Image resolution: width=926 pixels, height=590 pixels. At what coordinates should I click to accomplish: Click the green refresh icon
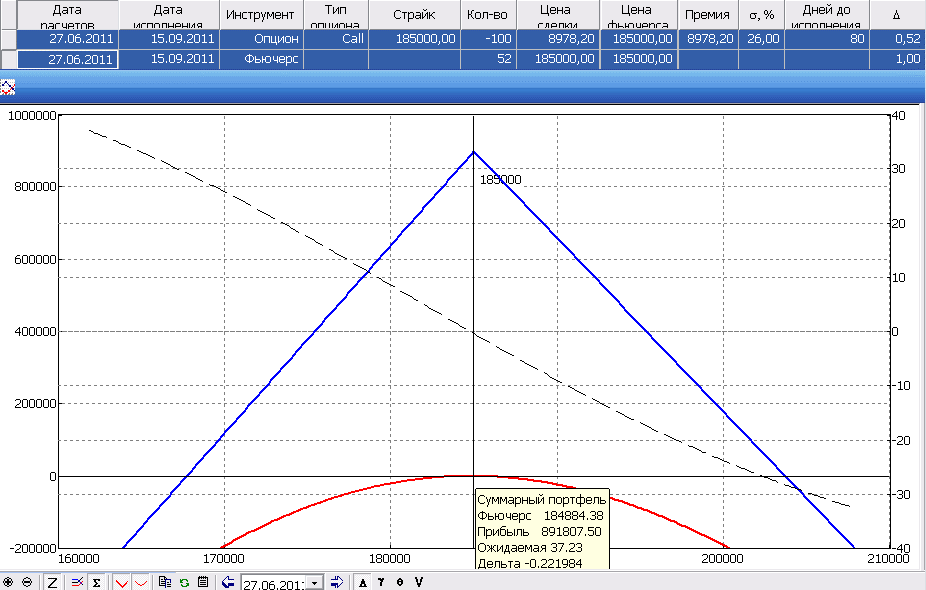coord(184,582)
